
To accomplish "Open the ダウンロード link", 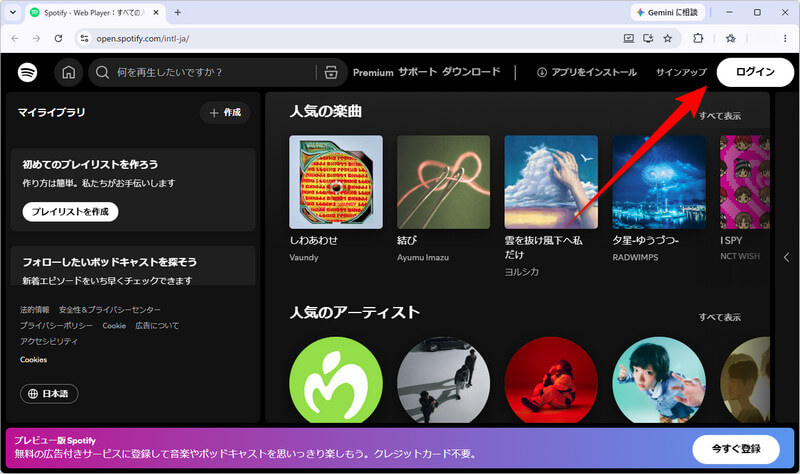I will tap(471, 72).
